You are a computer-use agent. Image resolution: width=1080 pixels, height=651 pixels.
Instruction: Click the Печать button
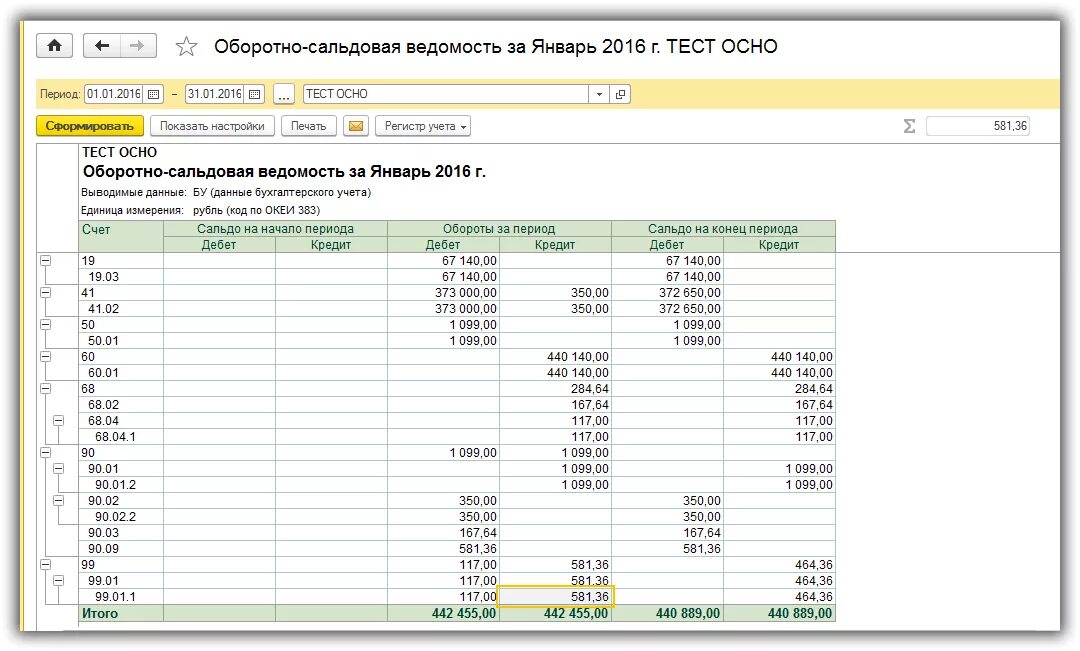coord(308,126)
